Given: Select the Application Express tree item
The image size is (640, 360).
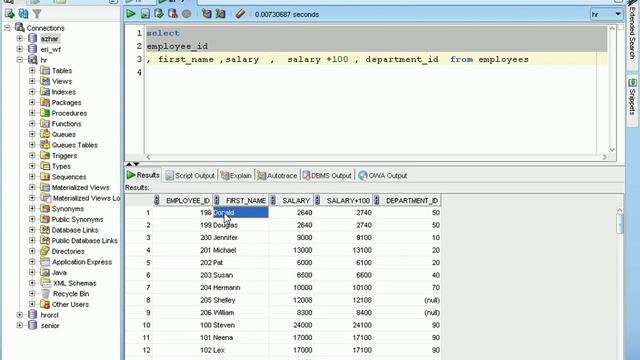Looking at the screenshot, I should pyautogui.click(x=82, y=262).
